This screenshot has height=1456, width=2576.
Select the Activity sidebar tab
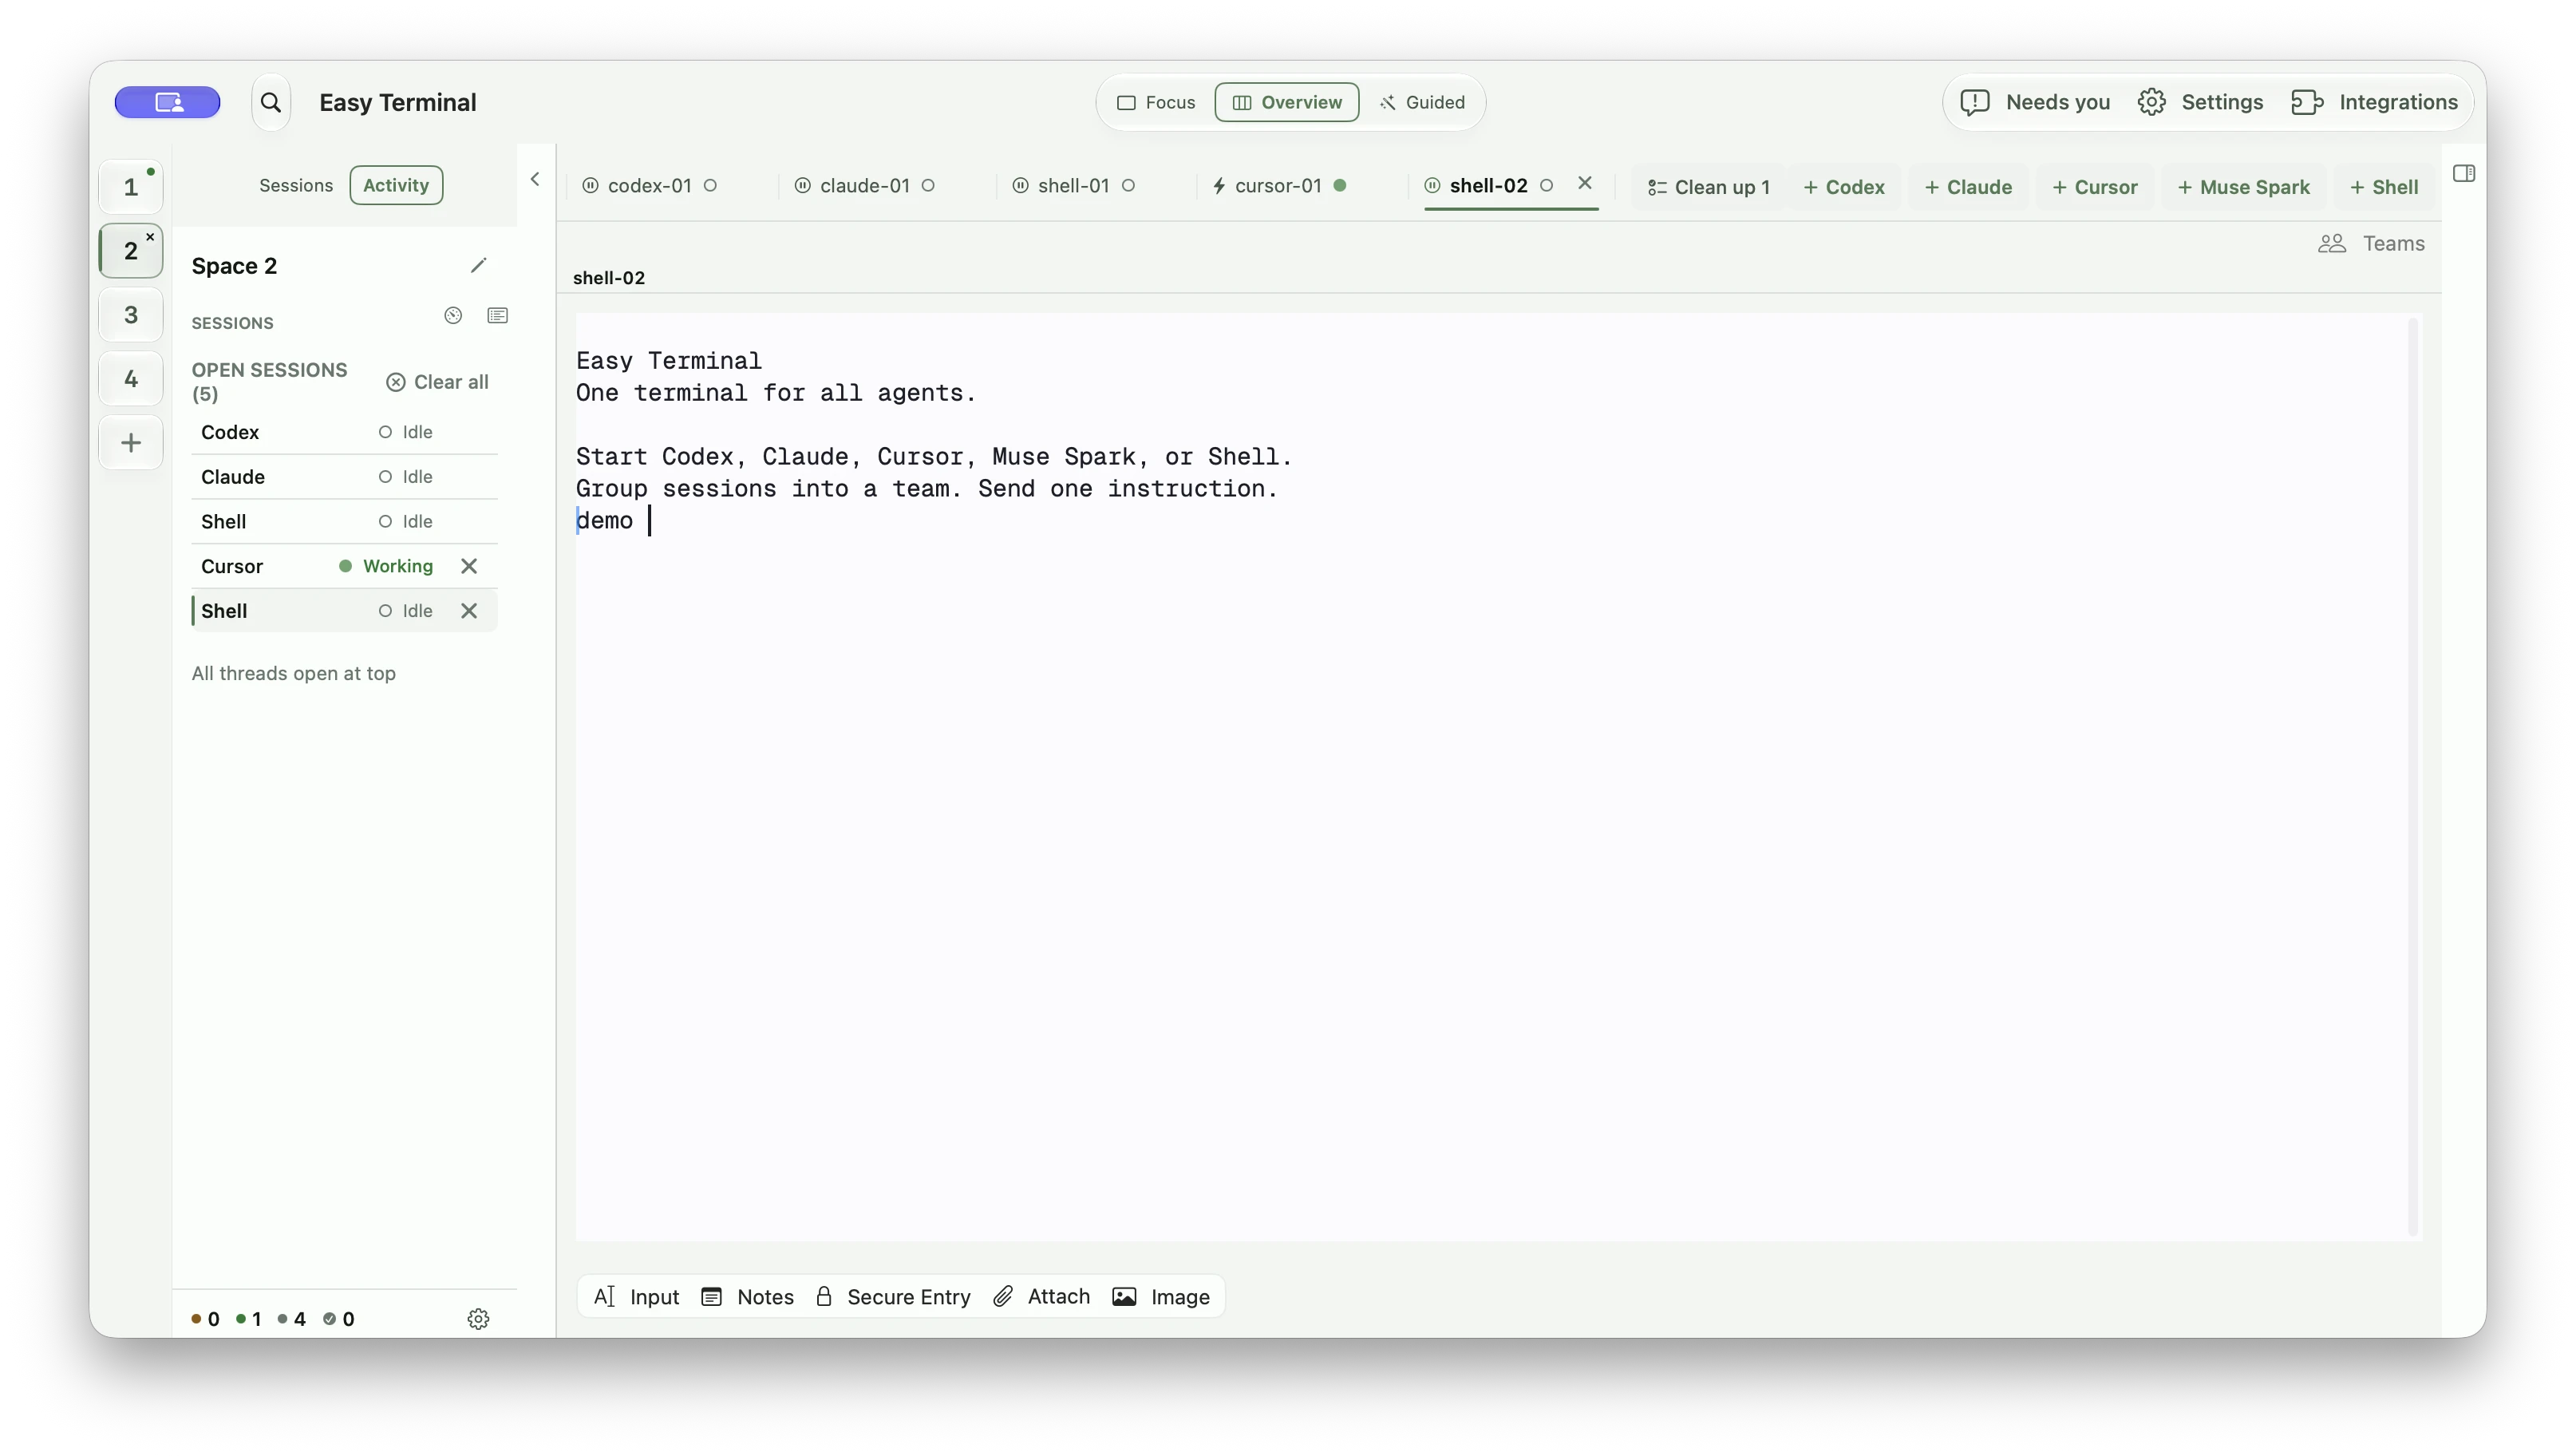click(396, 185)
